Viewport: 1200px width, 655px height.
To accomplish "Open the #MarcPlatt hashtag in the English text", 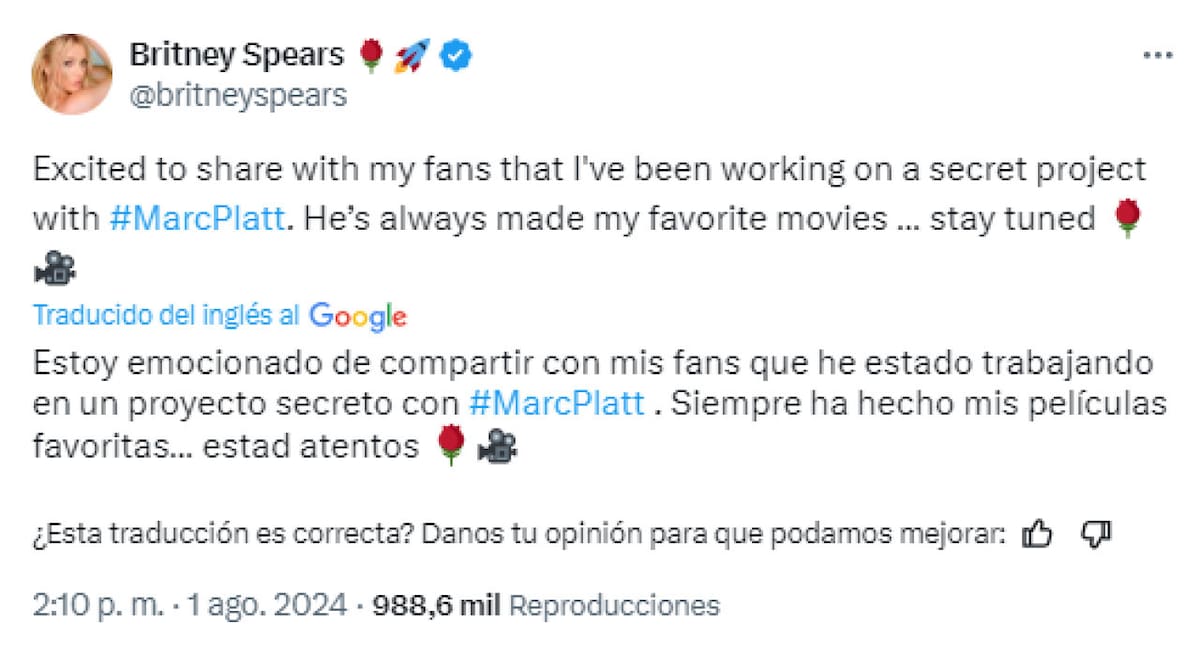I will [200, 218].
